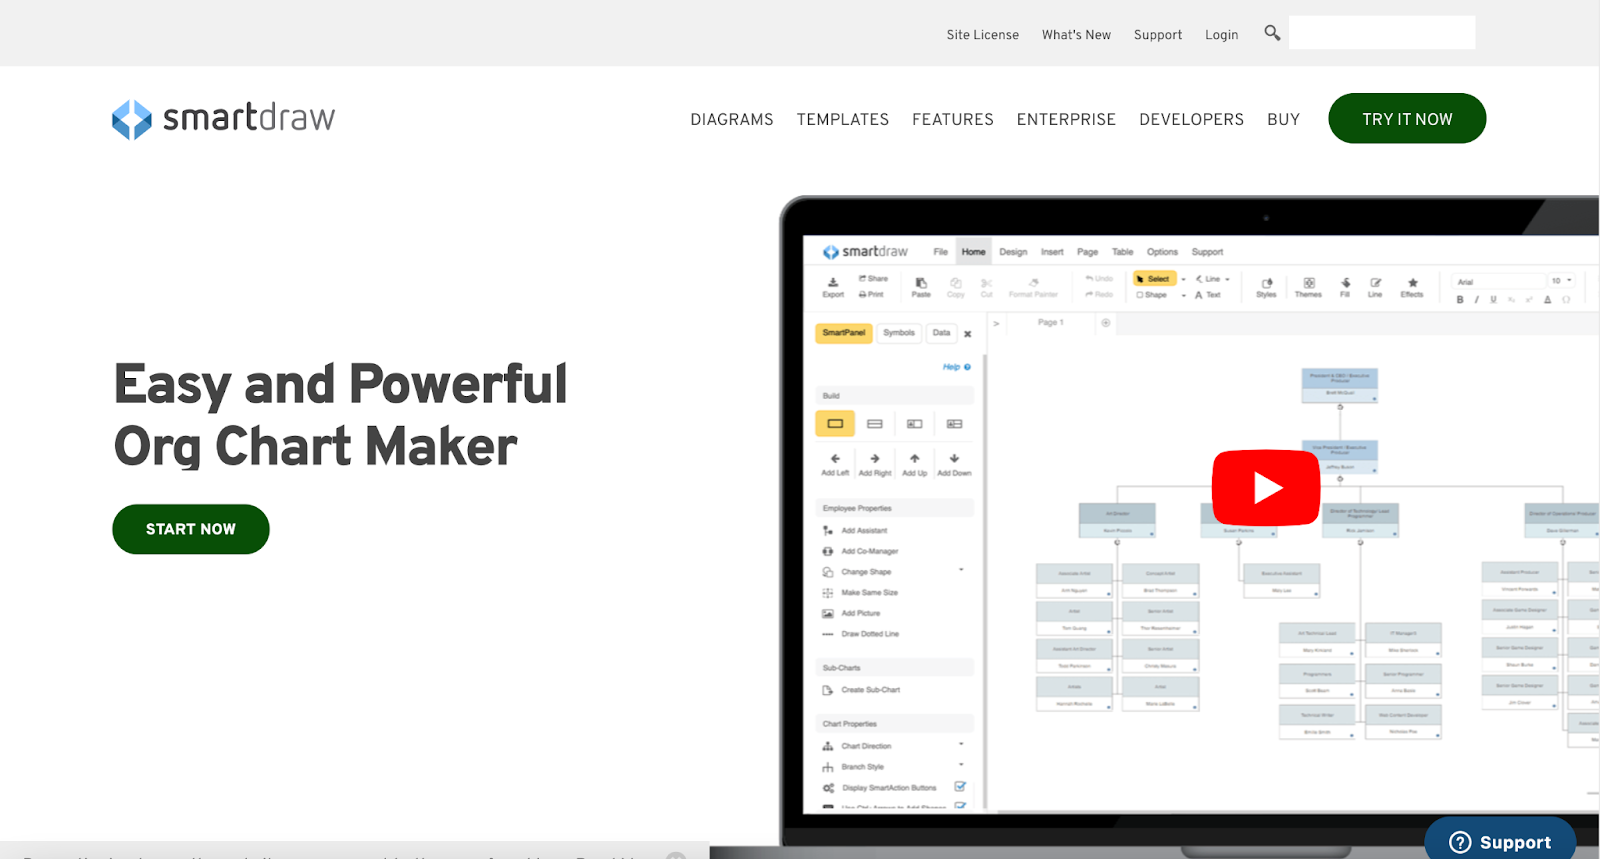Viewport: 1600px width, 859px height.
Task: Expand the Chart Direction dropdown arrow
Action: coord(961,744)
